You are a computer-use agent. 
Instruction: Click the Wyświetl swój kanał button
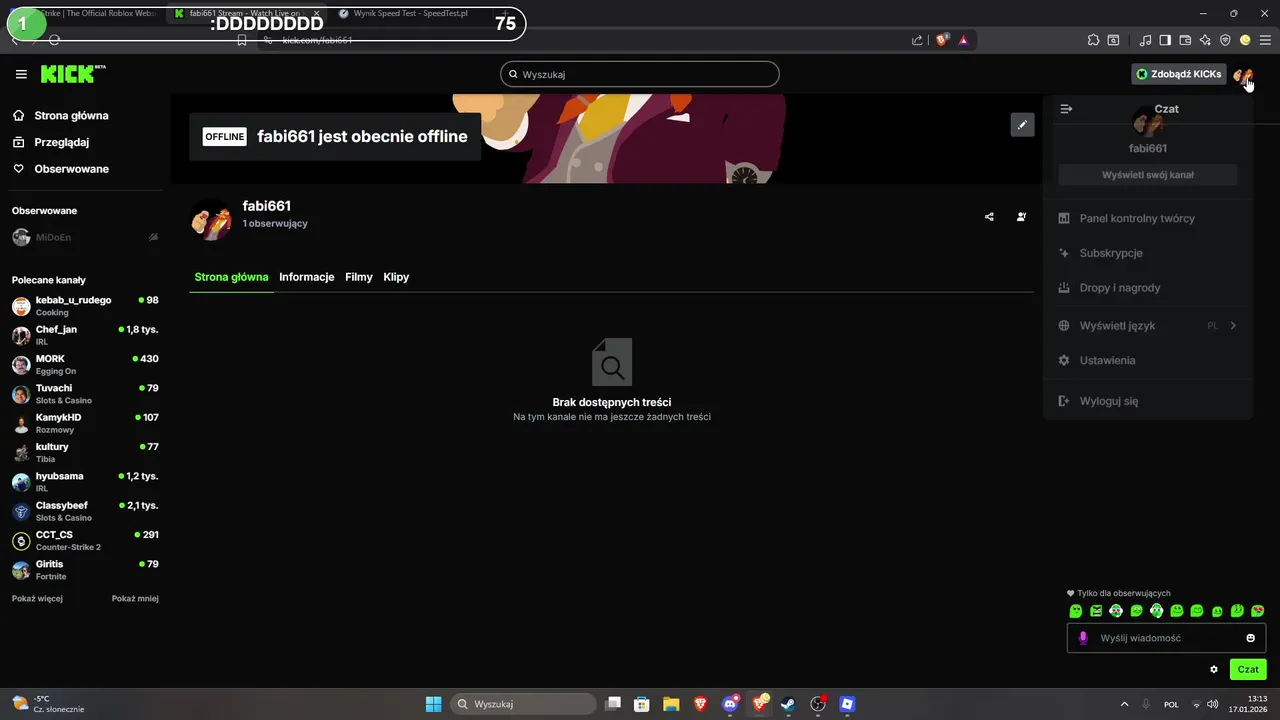[x=1148, y=175]
